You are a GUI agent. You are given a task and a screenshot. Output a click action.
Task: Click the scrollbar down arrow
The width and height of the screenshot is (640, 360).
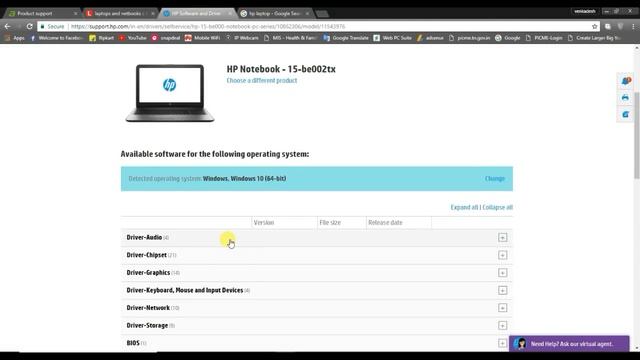[x=637, y=348]
